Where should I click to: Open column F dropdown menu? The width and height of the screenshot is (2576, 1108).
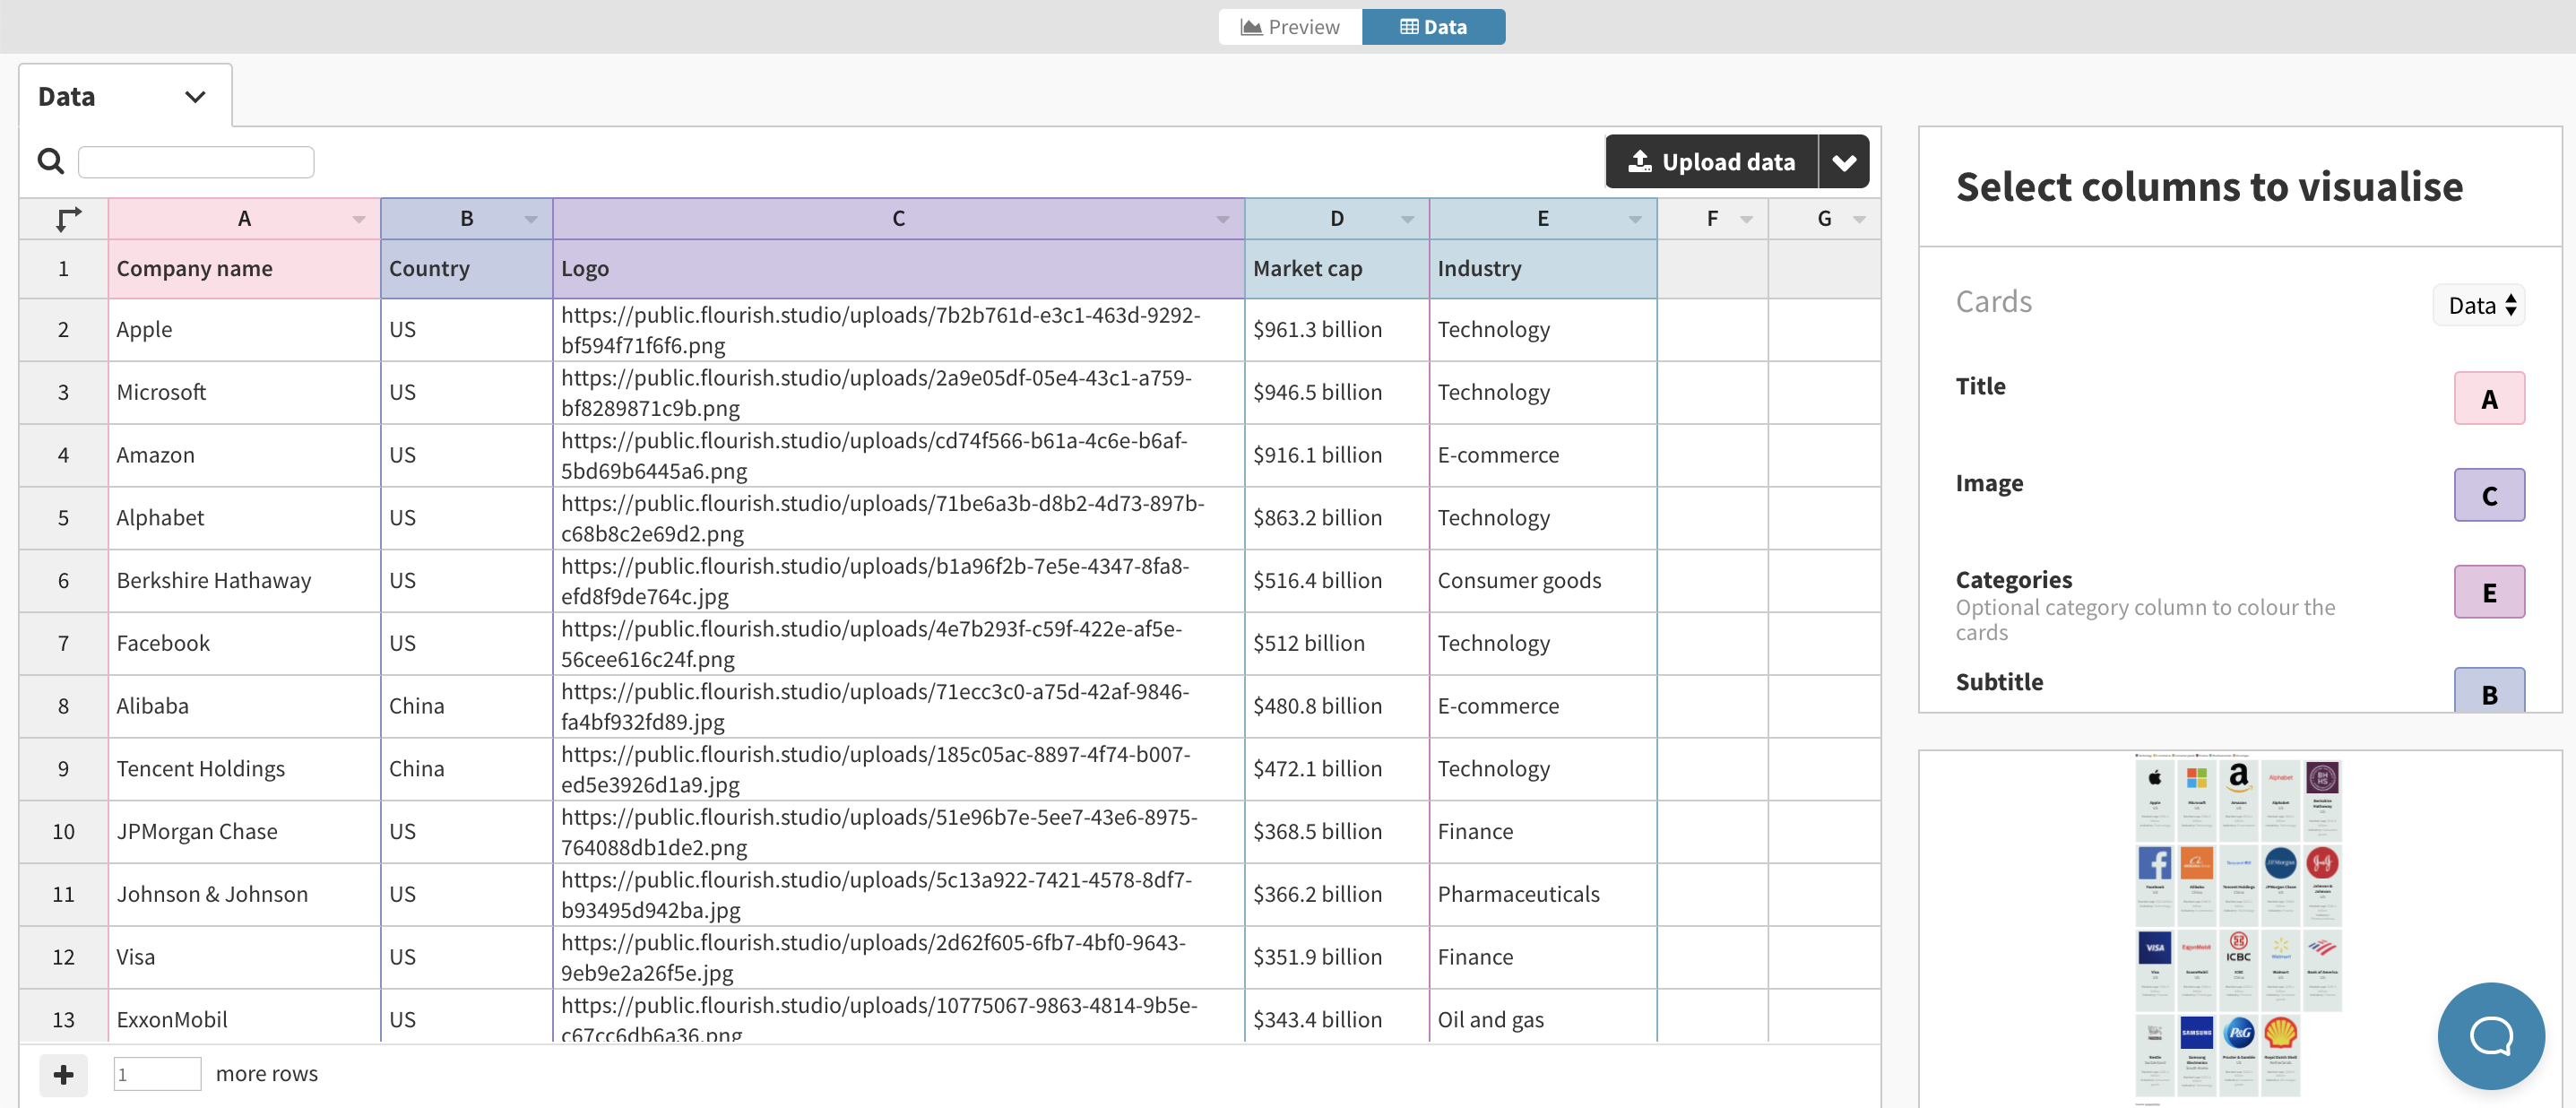(x=1746, y=220)
